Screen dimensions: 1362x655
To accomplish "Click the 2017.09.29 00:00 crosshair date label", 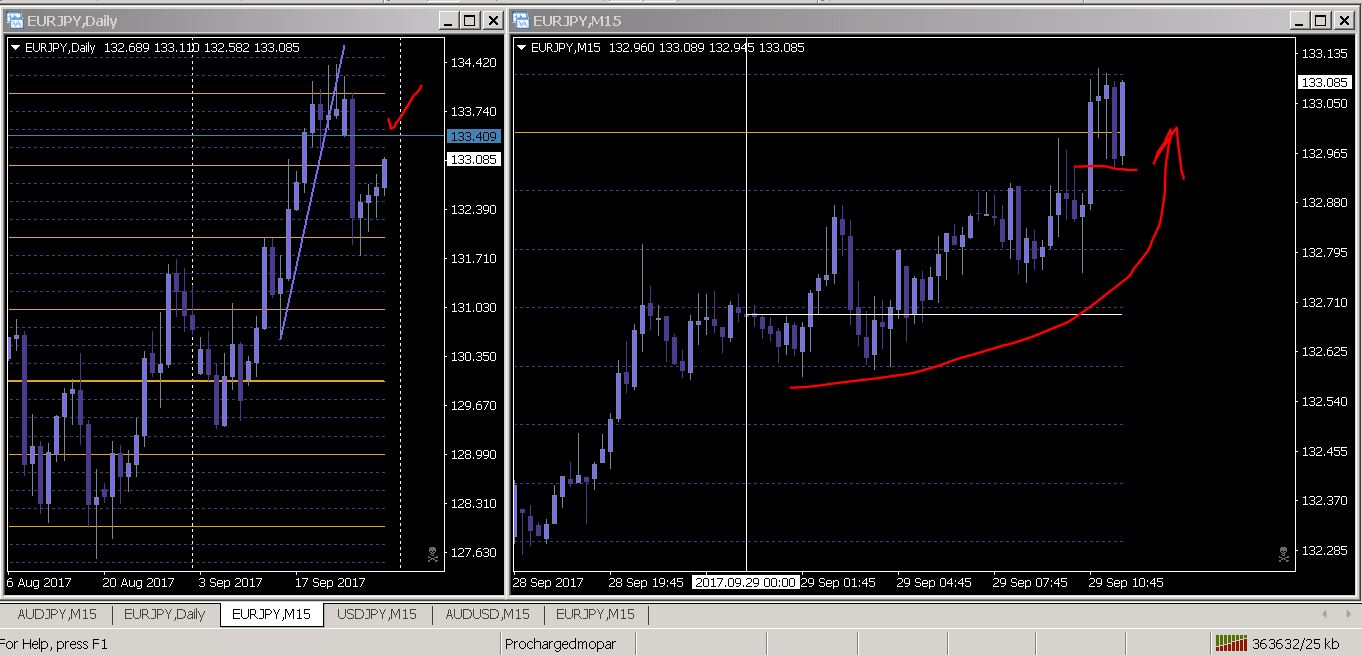I will click(x=744, y=582).
